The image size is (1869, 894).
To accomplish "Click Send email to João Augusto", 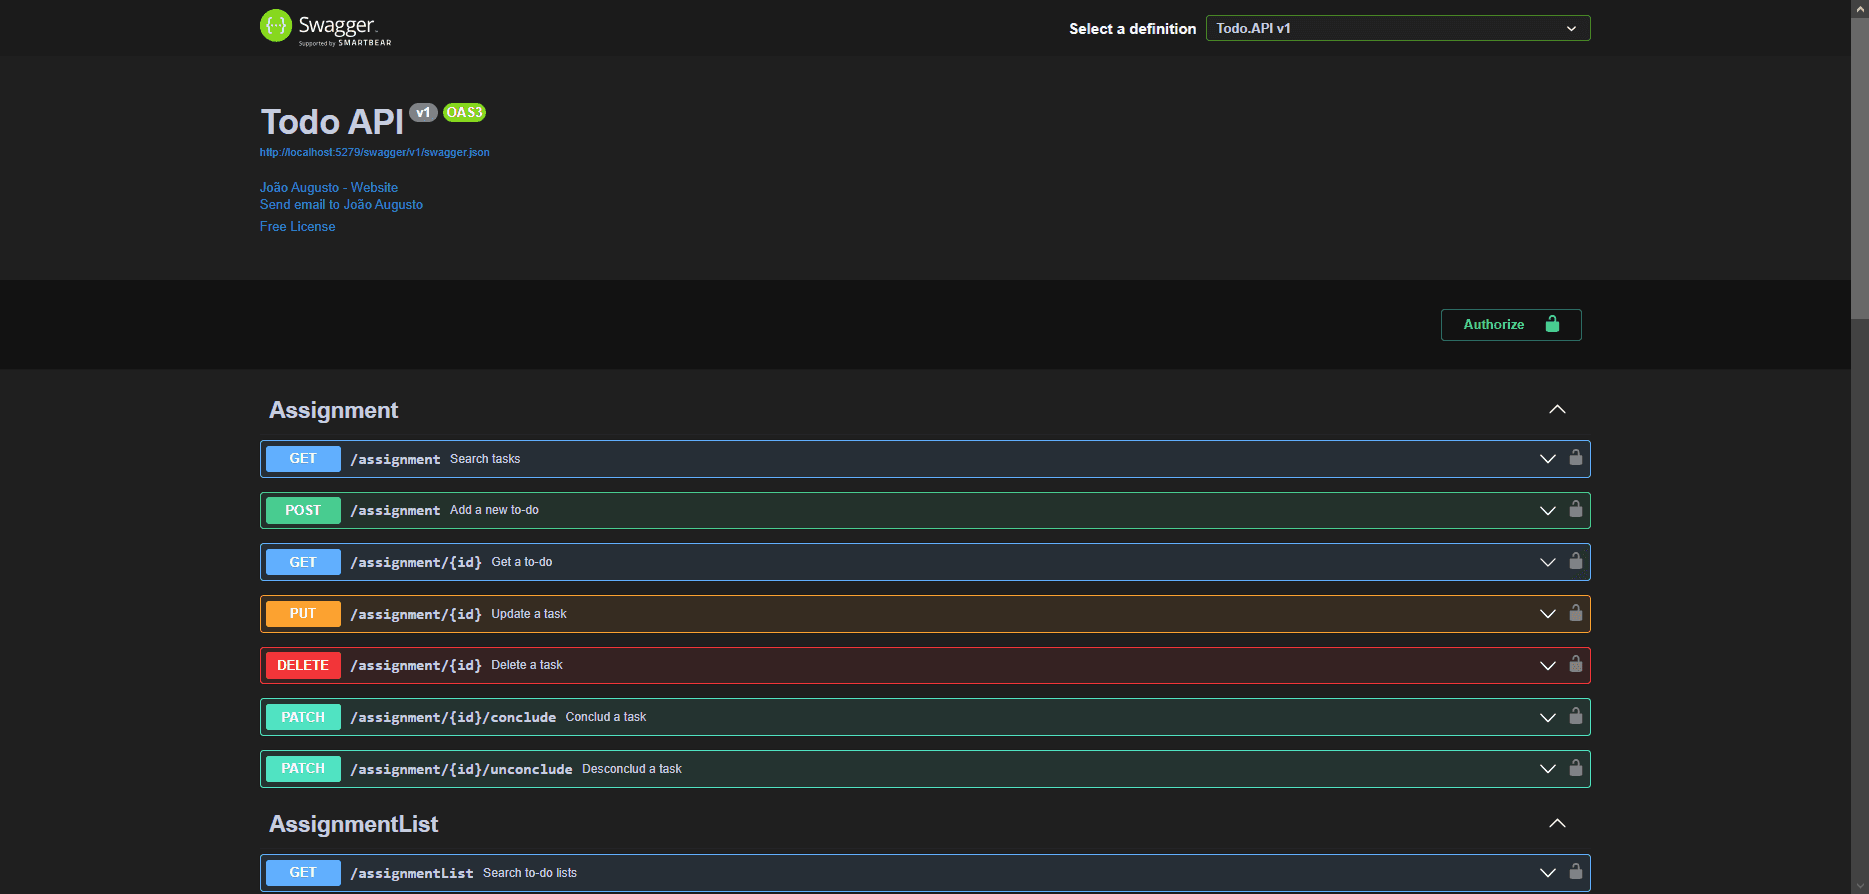I will 341,205.
